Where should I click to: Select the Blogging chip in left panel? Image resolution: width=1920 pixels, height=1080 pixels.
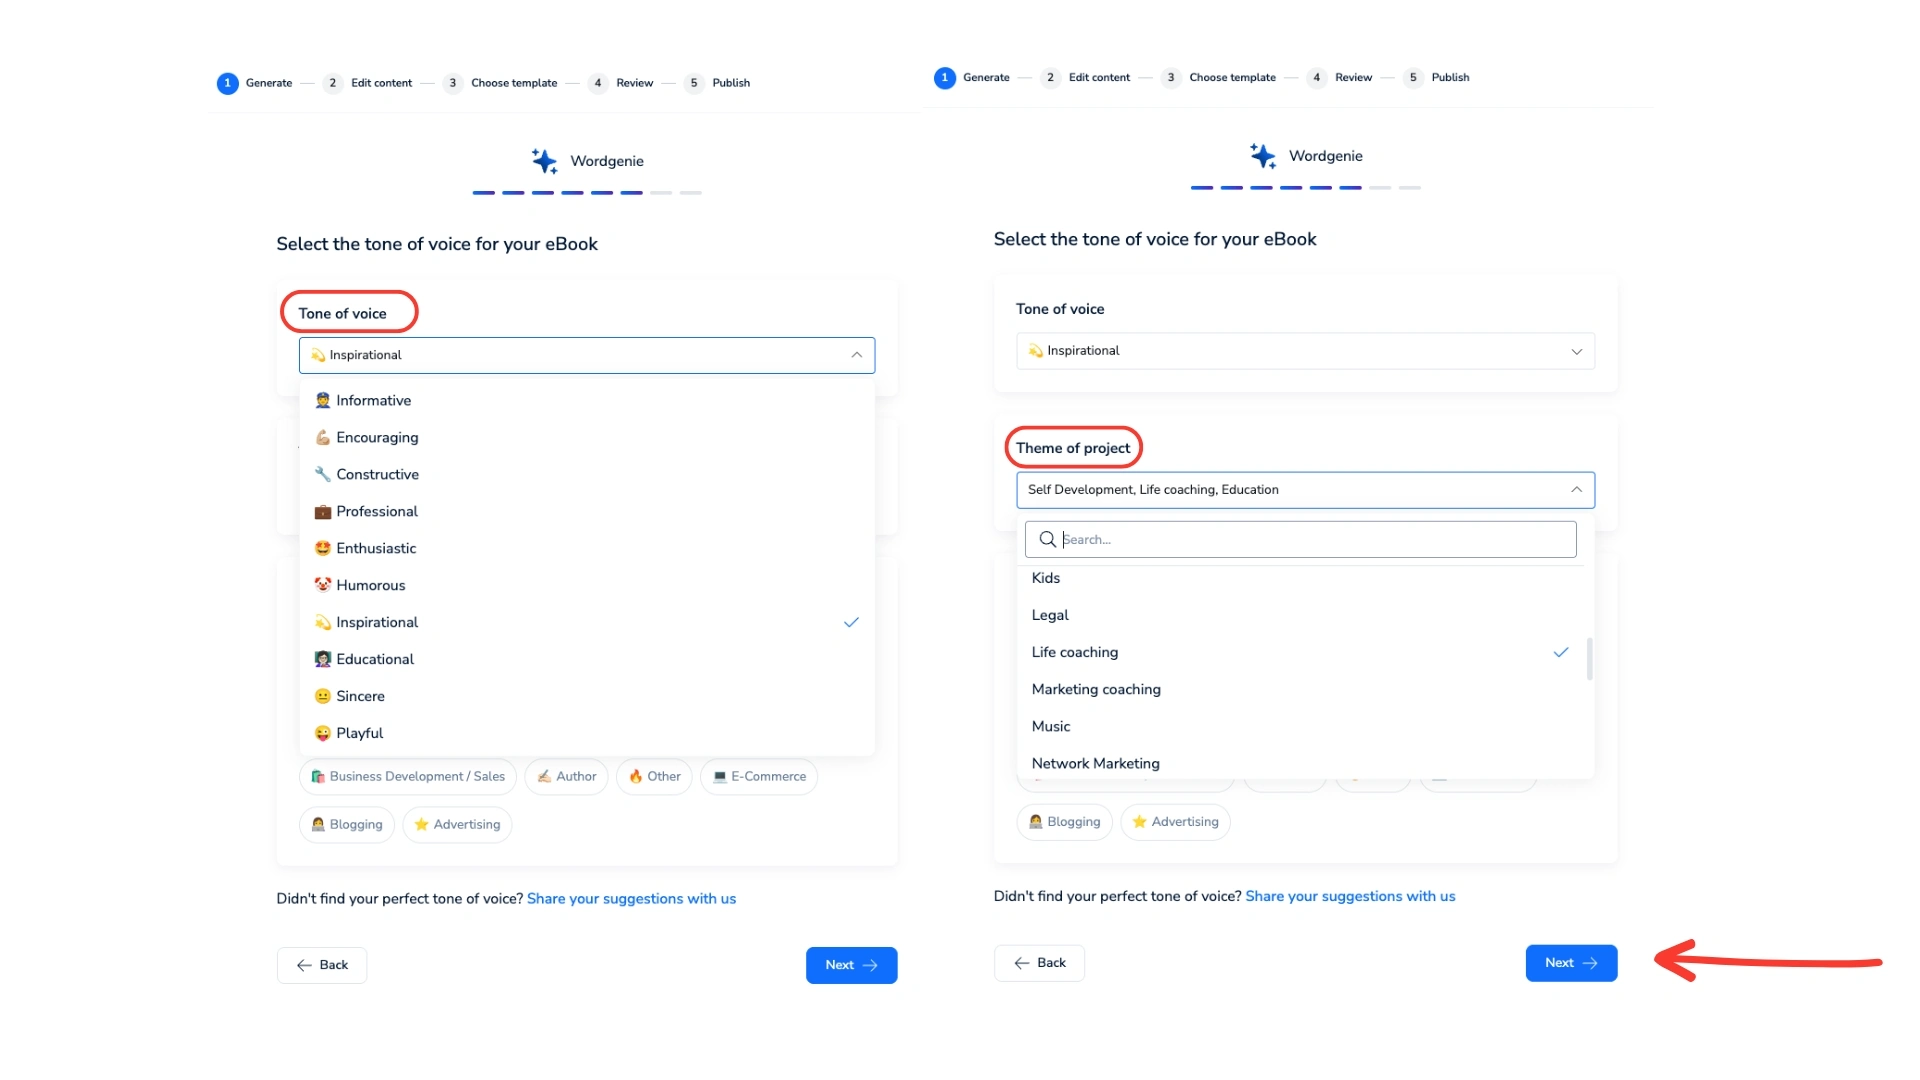coord(347,825)
